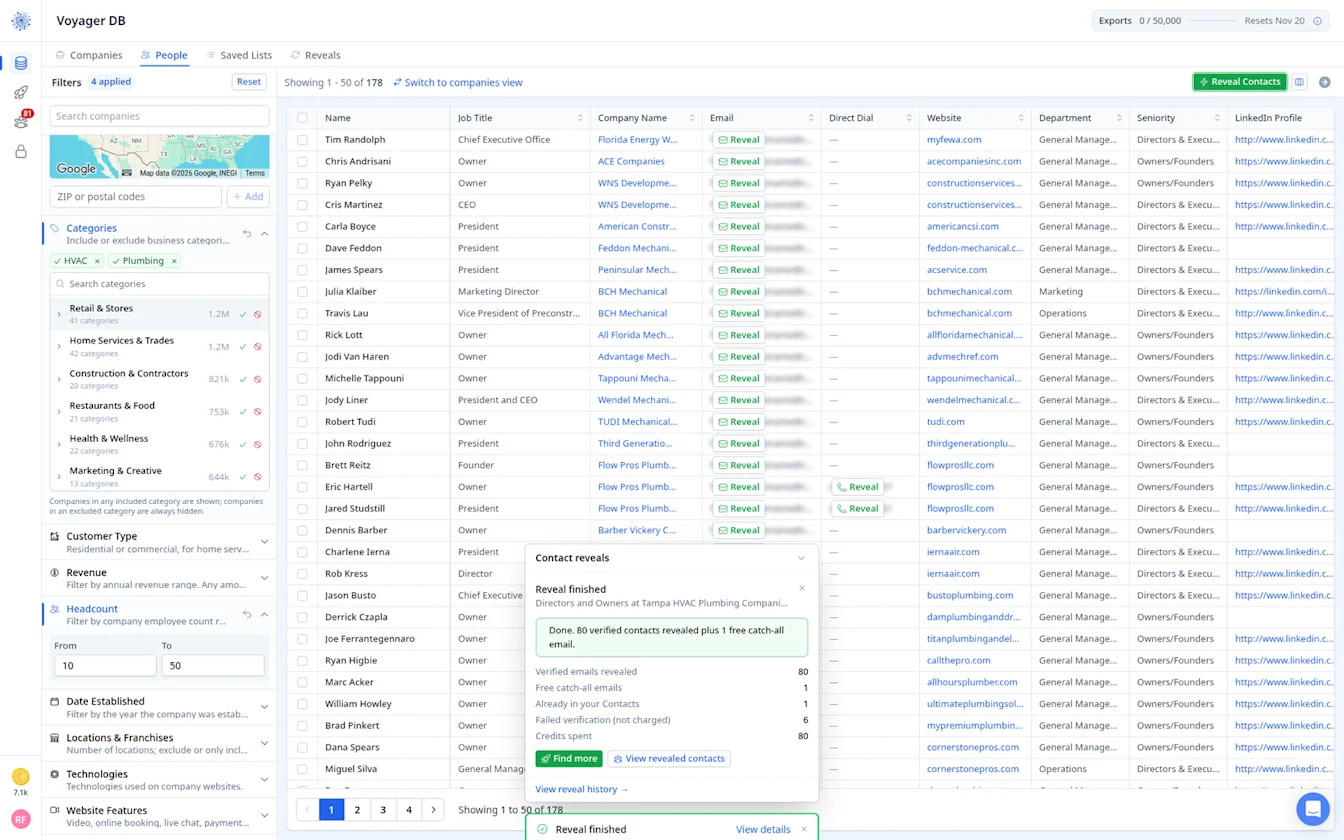
Task: Open the rocket icon in left sidebar
Action: click(21, 93)
